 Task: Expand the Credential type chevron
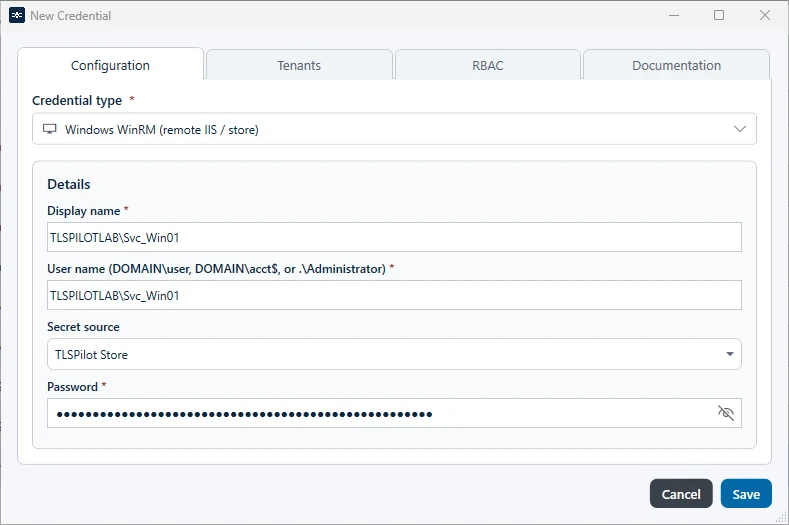pos(740,129)
